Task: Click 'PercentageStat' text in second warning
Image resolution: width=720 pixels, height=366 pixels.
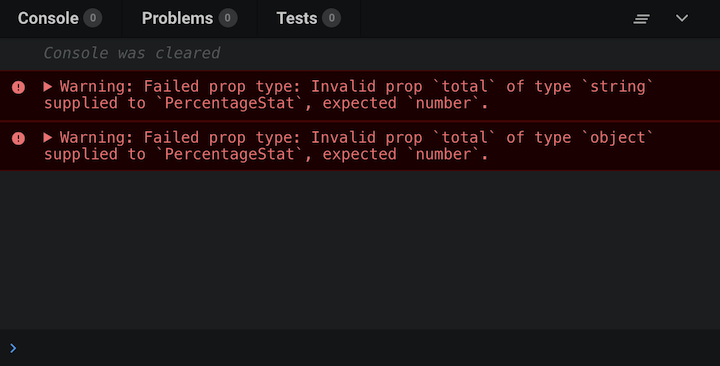Action: pos(230,154)
